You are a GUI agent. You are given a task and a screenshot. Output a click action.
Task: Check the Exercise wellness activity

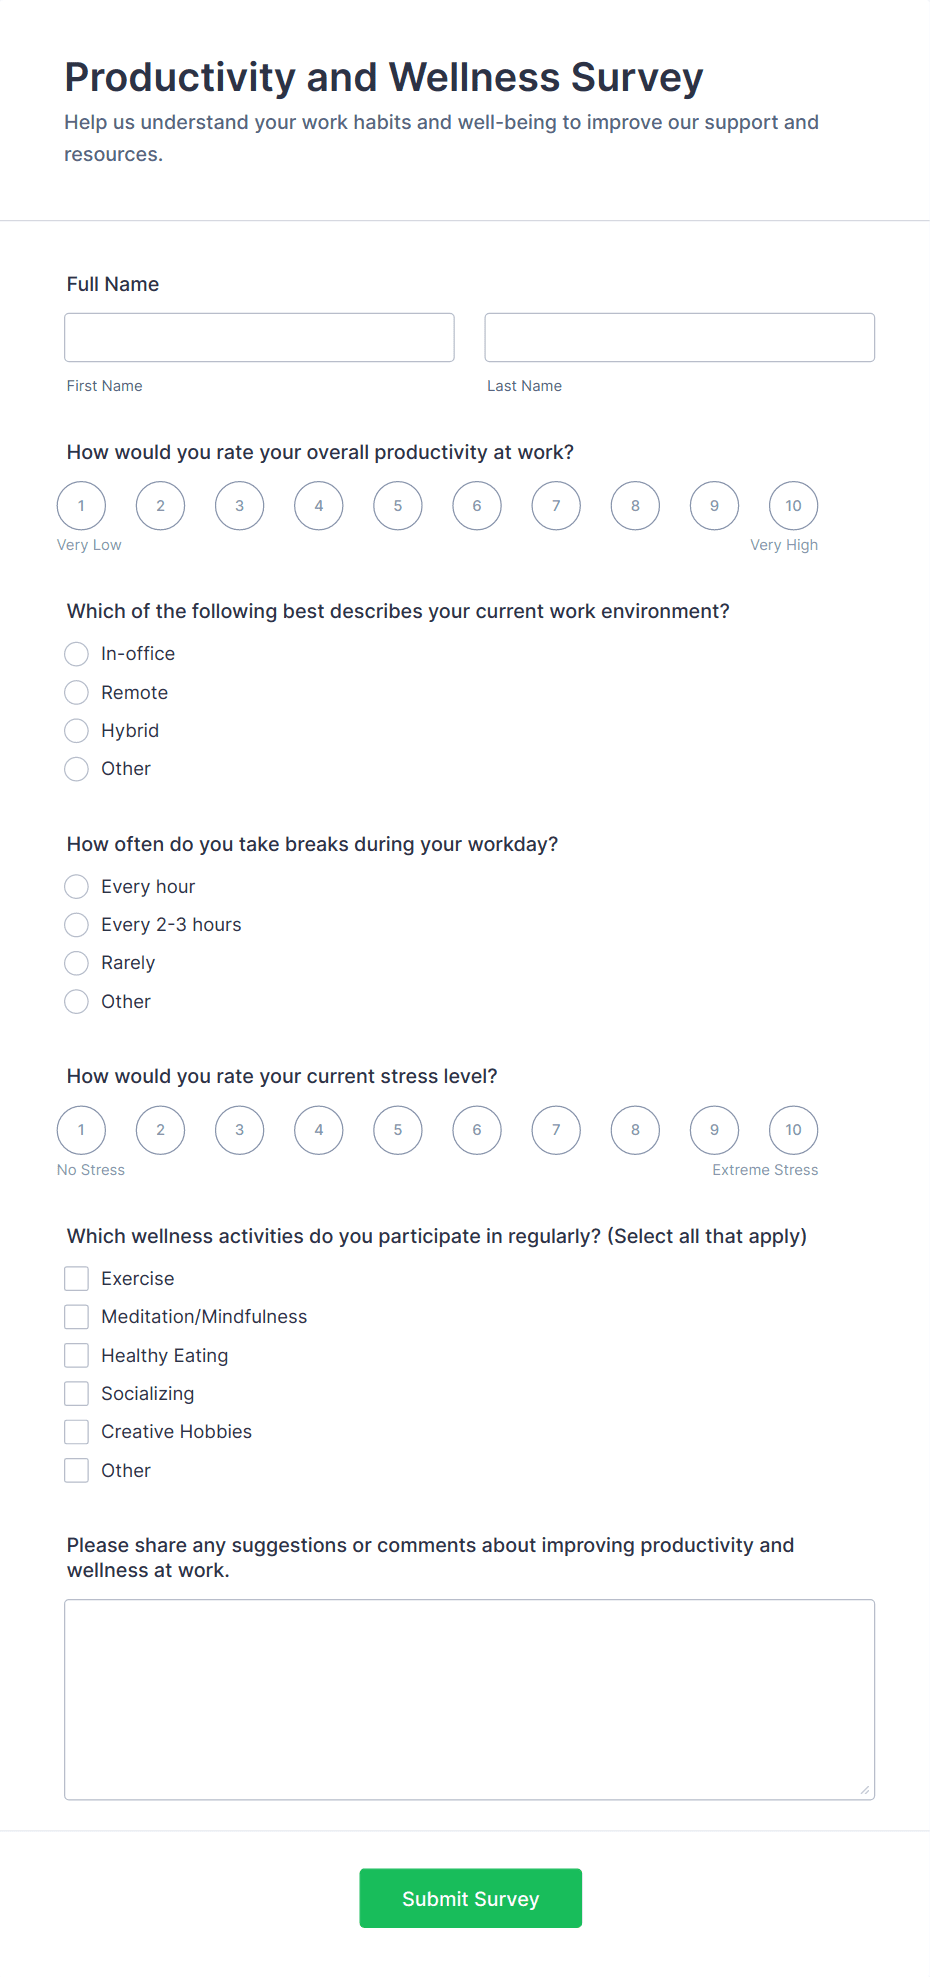point(76,1278)
